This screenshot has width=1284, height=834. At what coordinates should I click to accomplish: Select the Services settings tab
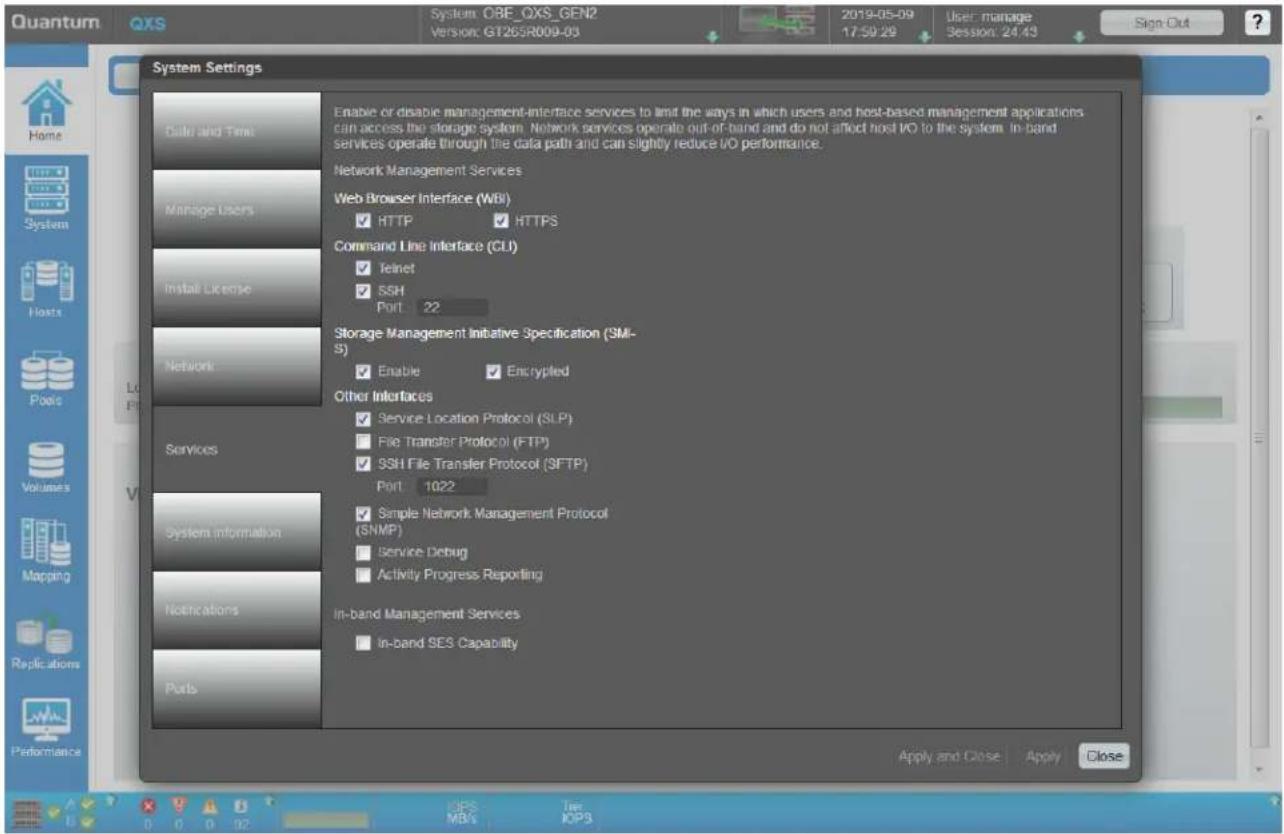coord(237,450)
